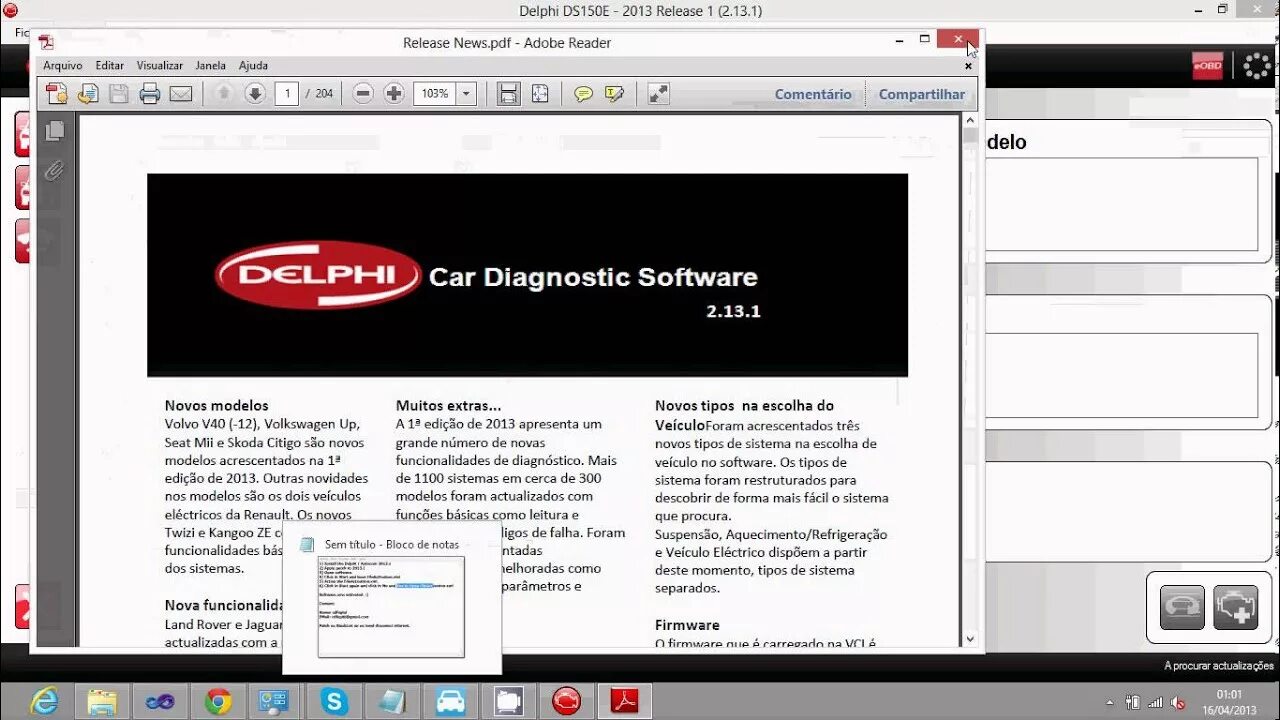
Task: Open Google Chrome from the taskbar
Action: pyautogui.click(x=218, y=702)
